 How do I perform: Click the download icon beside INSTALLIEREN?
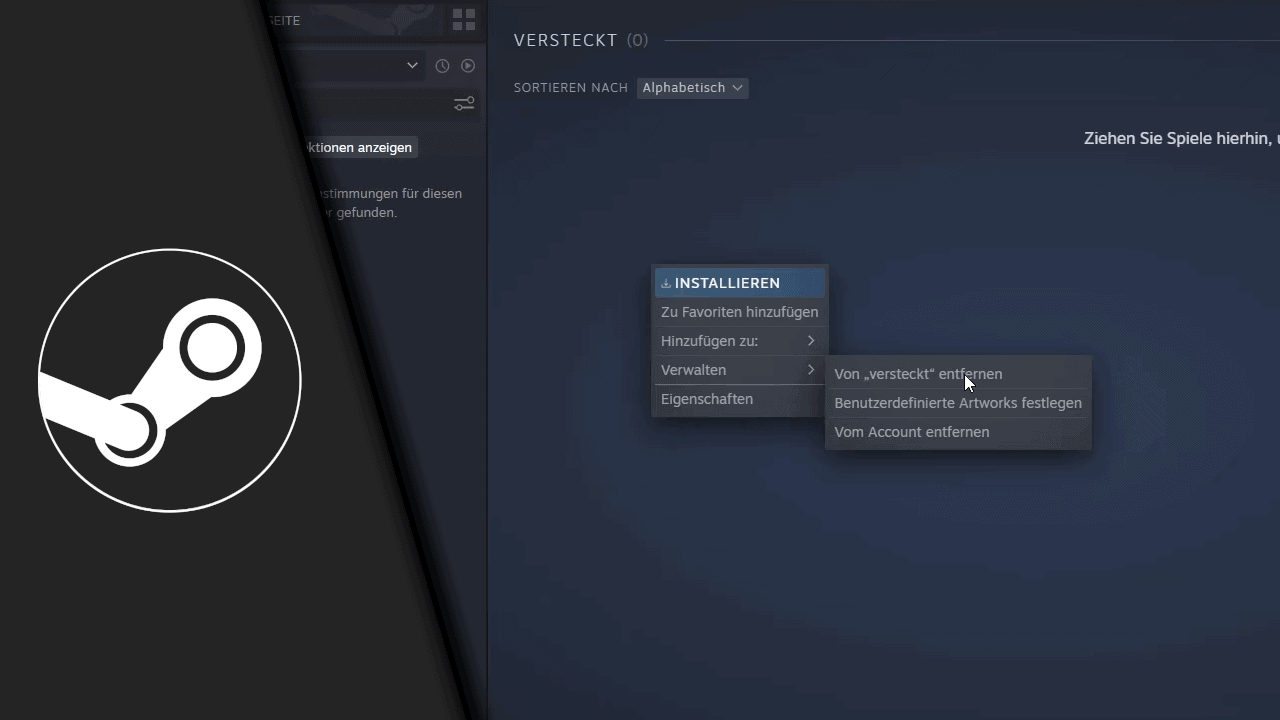tap(664, 283)
